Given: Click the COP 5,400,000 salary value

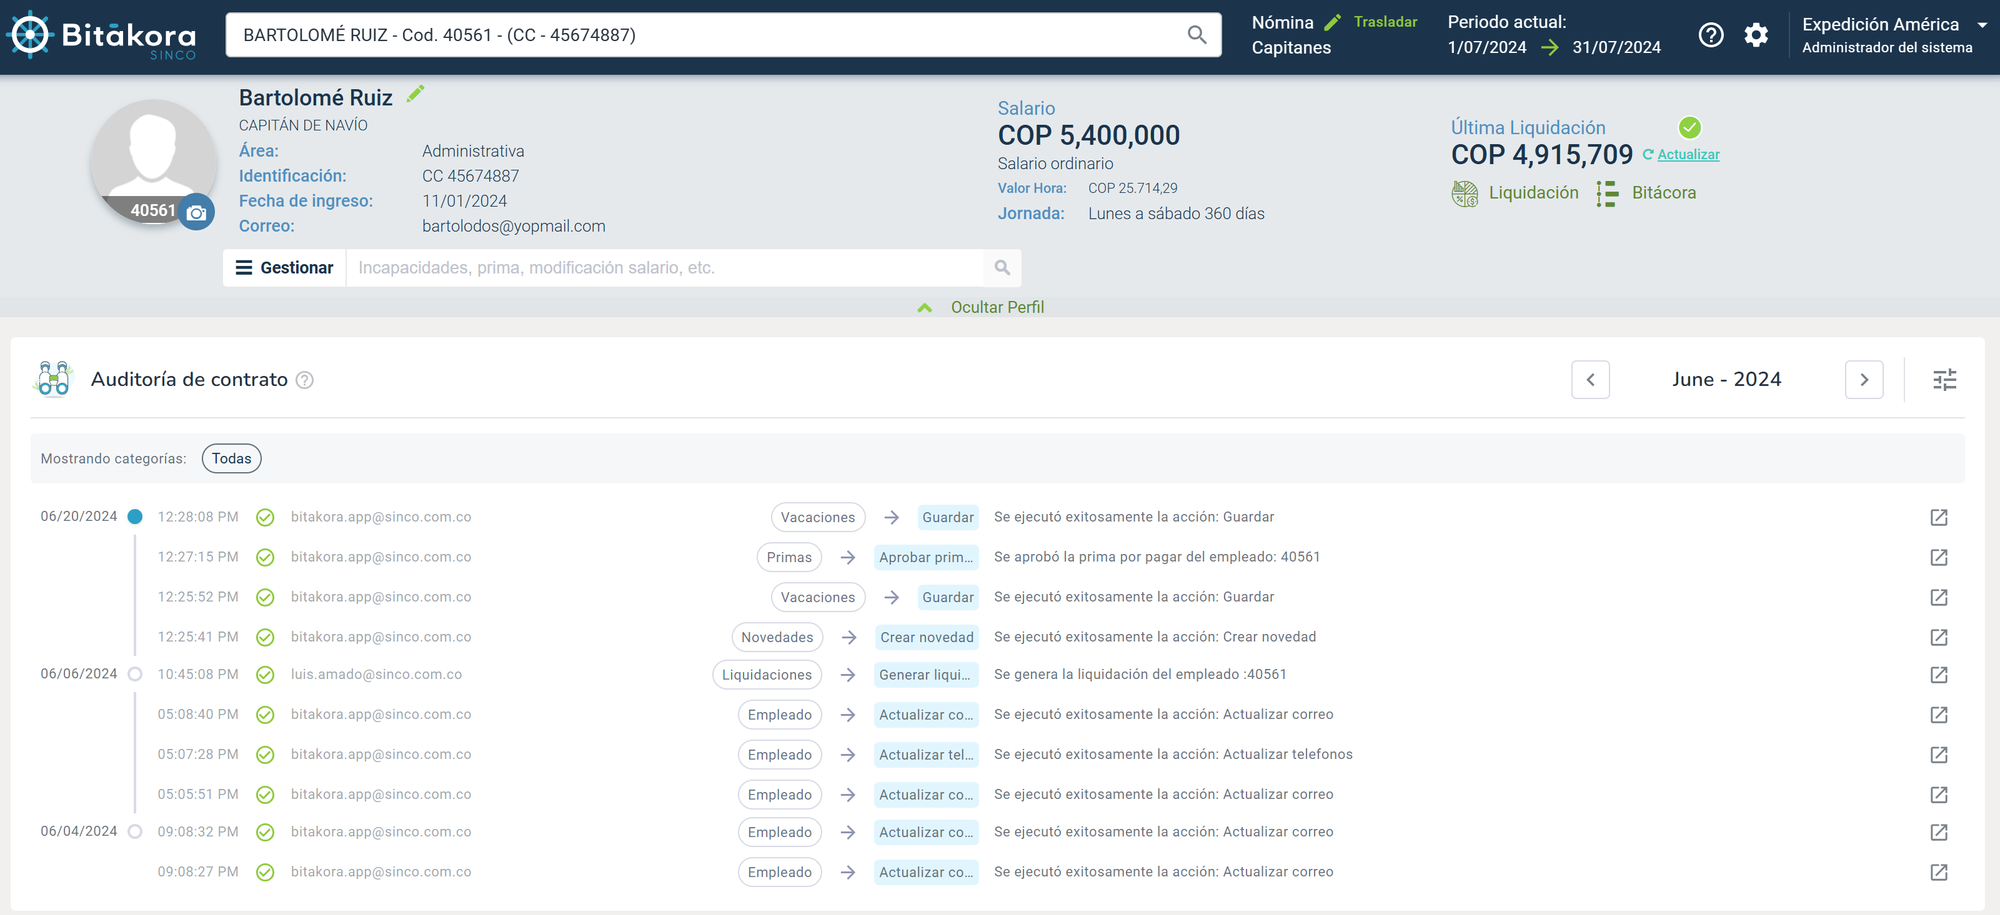Looking at the screenshot, I should tap(1088, 136).
